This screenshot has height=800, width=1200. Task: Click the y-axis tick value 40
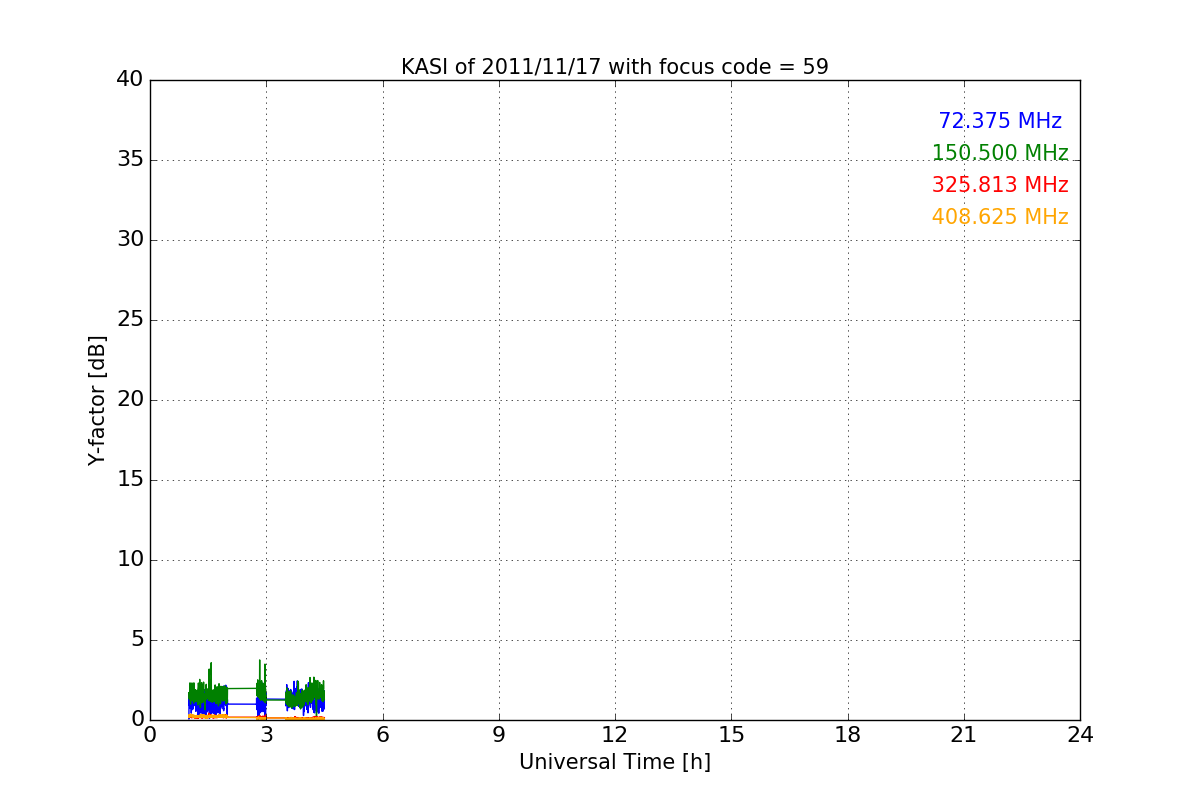(130, 80)
